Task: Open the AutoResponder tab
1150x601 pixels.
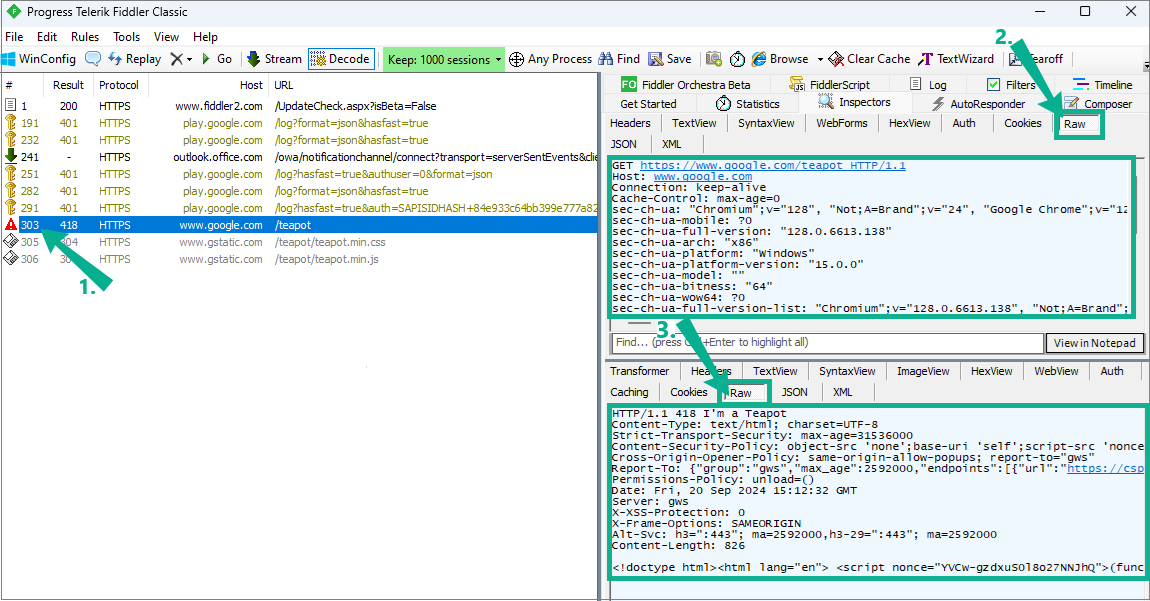Action: coord(978,103)
